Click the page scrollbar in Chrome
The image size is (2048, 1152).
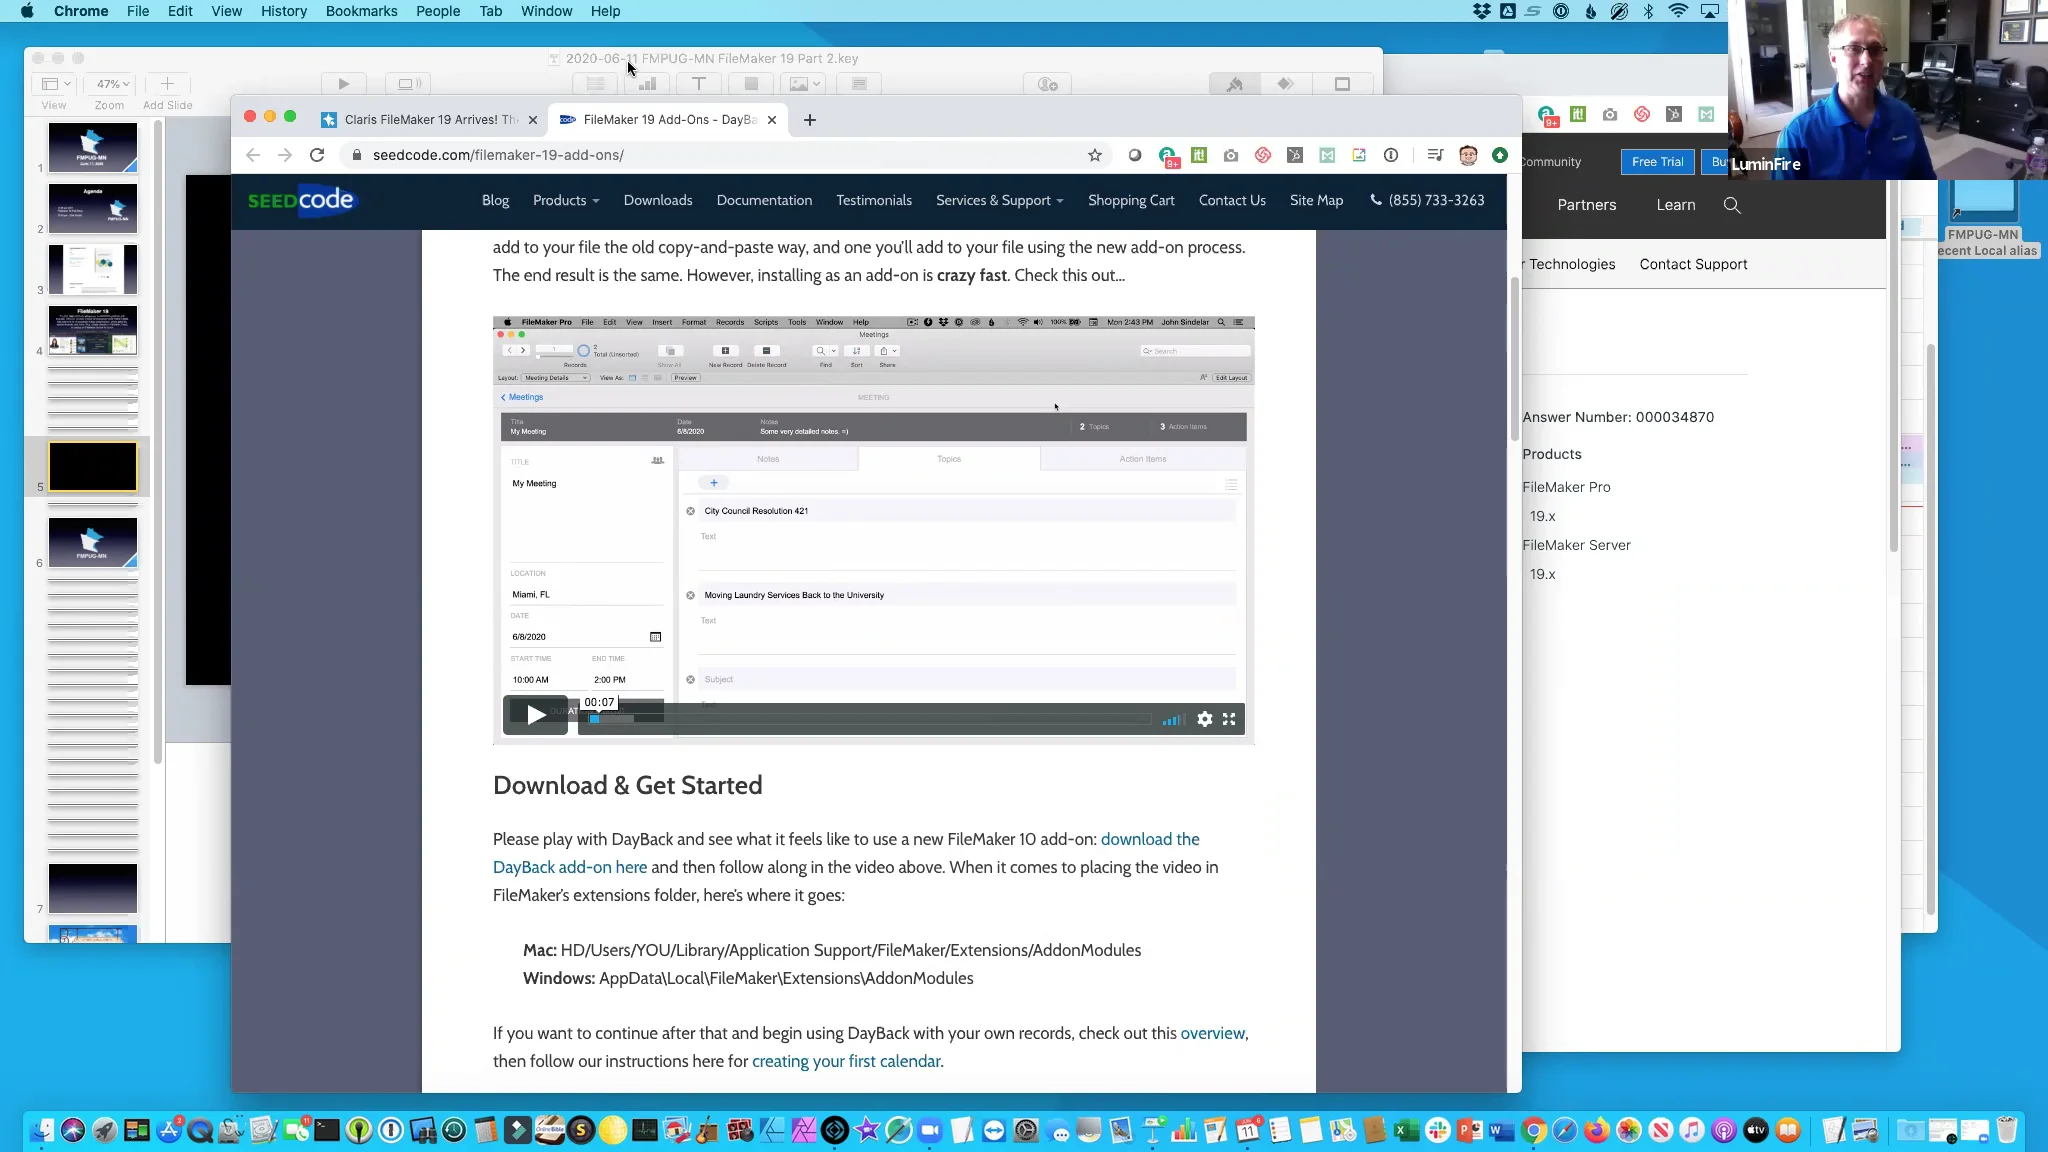(1514, 360)
